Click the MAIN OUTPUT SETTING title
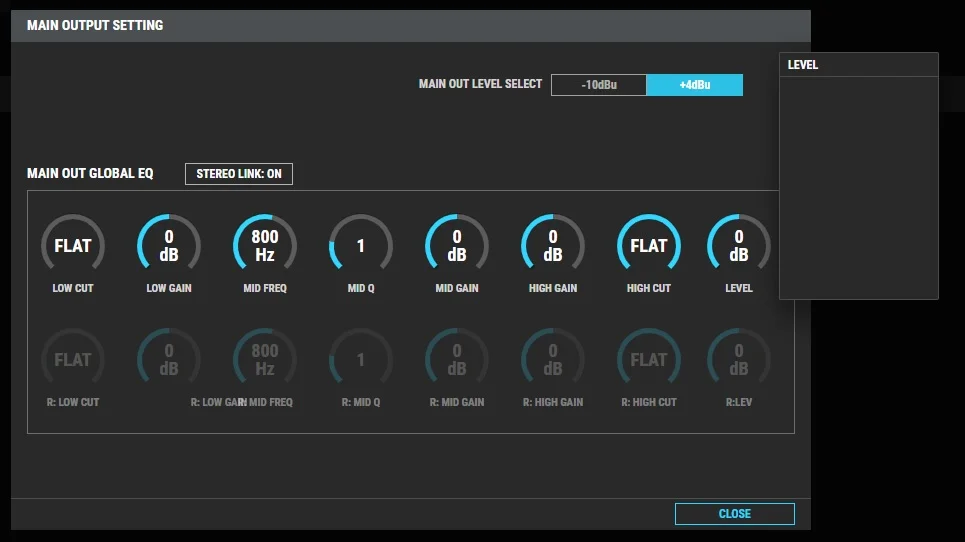The height and width of the screenshot is (542, 965). pyautogui.click(x=95, y=25)
